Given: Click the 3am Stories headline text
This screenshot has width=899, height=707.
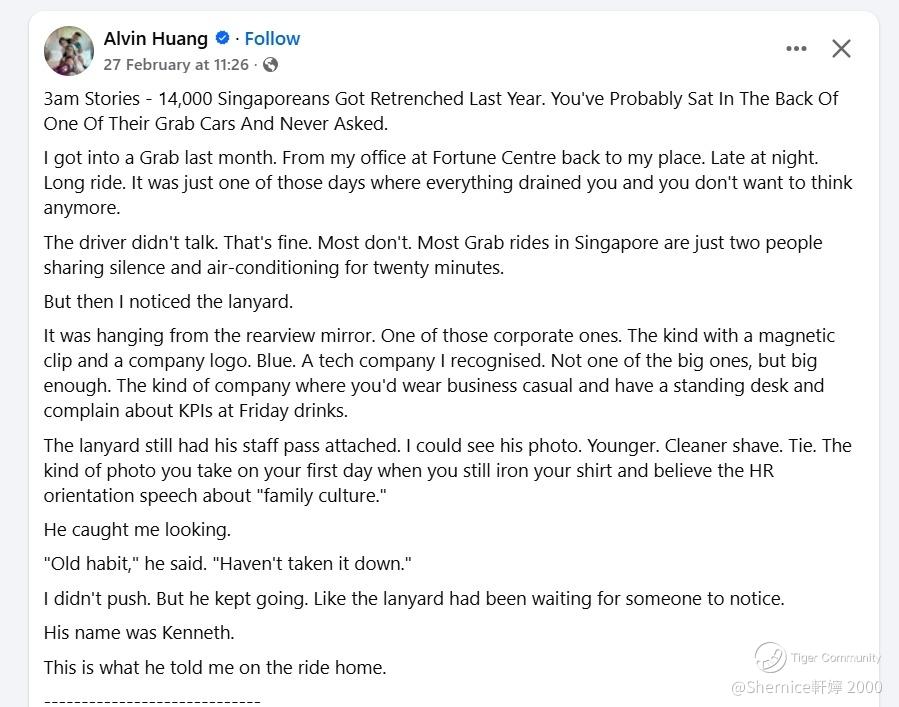Looking at the screenshot, I should [441, 111].
